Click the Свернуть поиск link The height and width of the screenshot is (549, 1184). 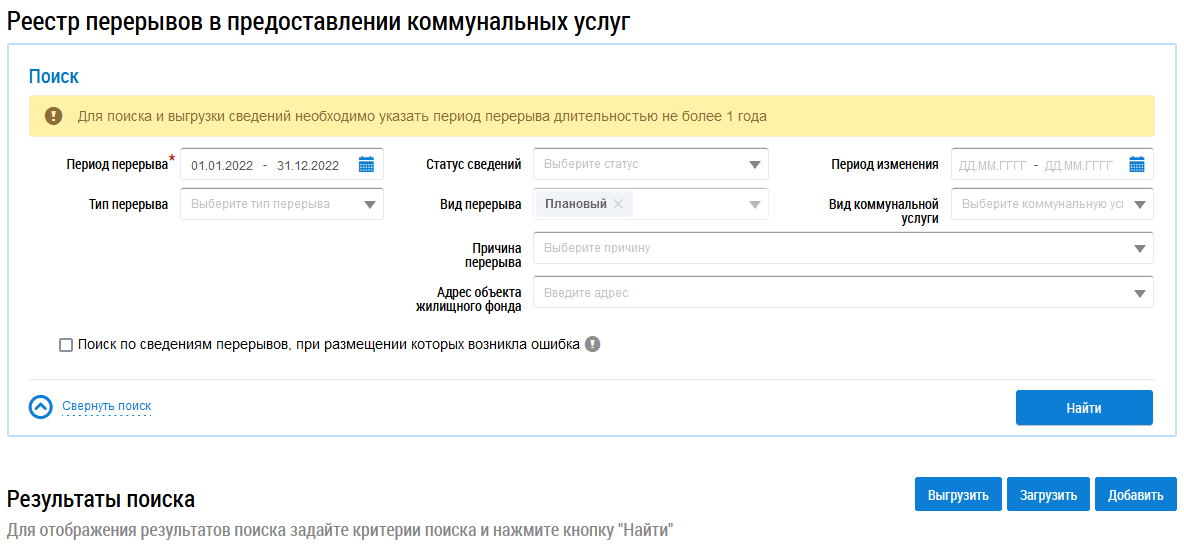[107, 407]
